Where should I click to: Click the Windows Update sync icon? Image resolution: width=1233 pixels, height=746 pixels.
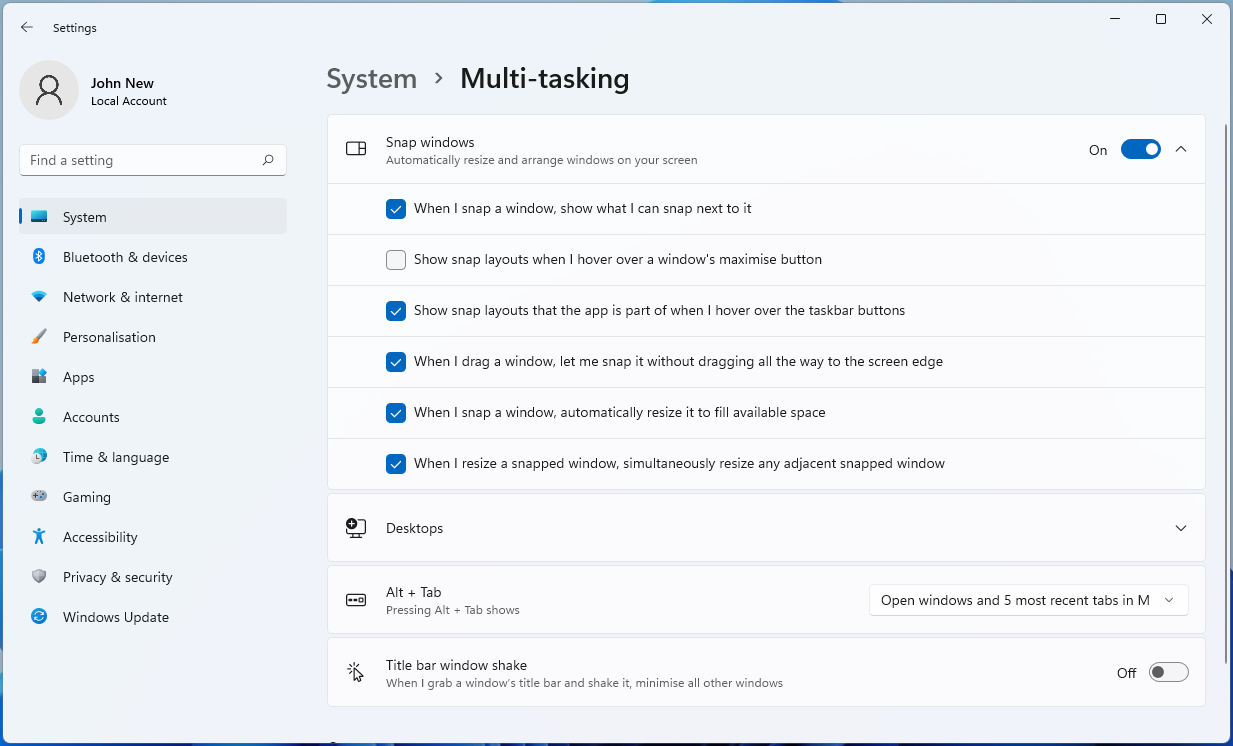click(39, 617)
